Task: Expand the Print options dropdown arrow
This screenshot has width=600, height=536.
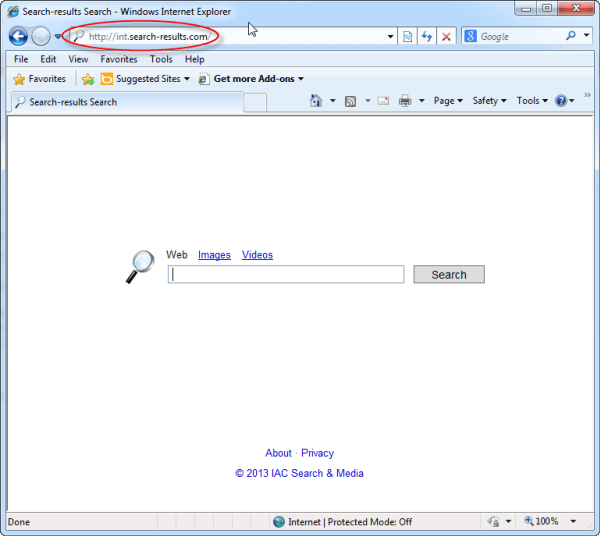Action: point(422,101)
